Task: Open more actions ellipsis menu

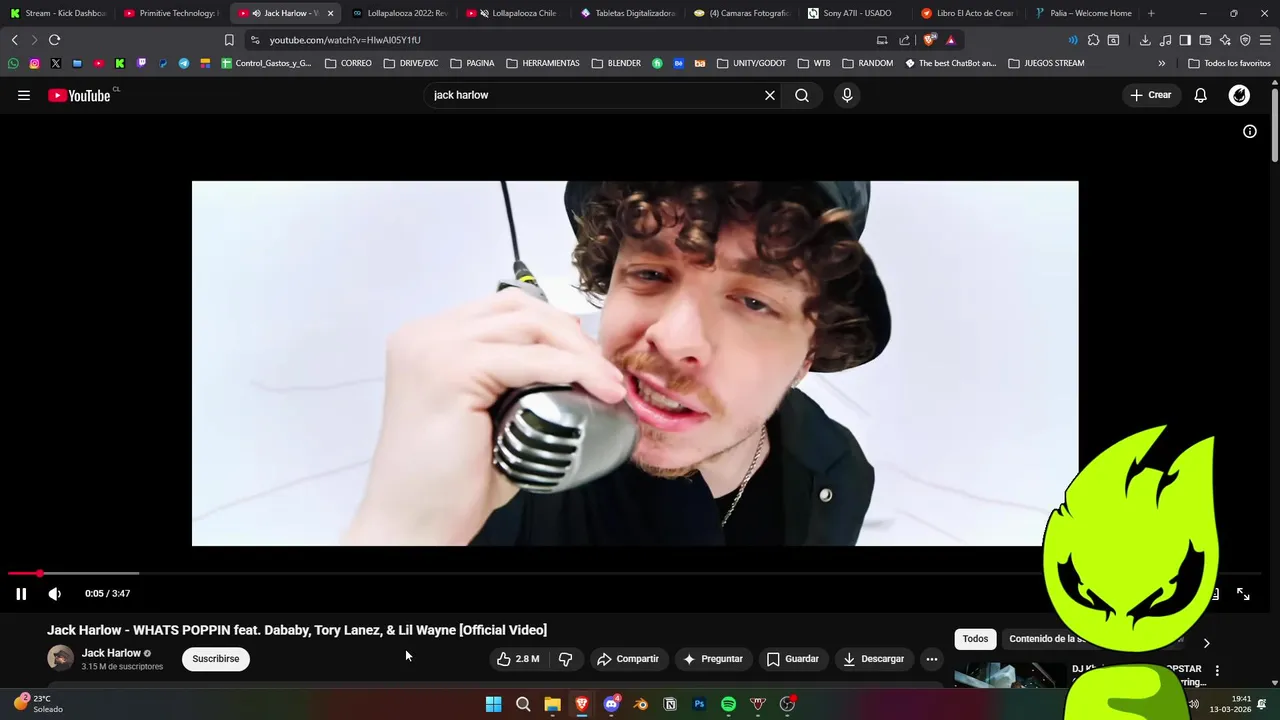Action: pyautogui.click(x=931, y=659)
